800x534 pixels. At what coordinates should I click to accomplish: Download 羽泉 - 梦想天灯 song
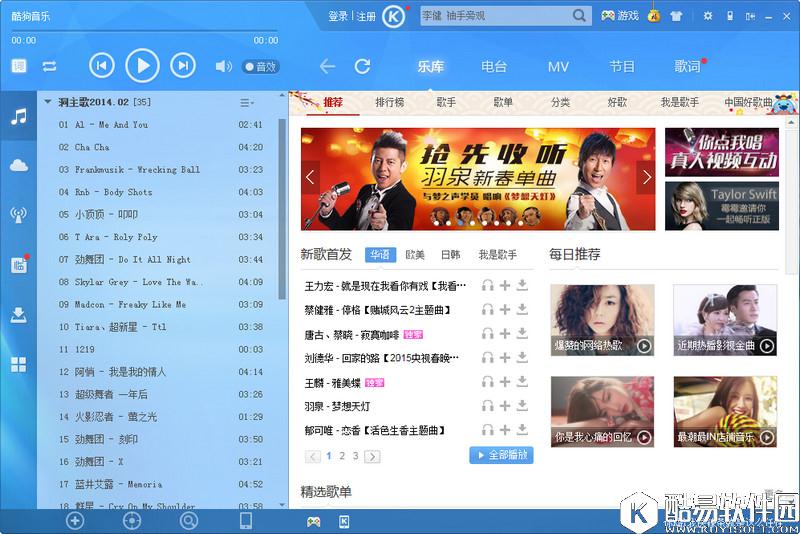pyautogui.click(x=522, y=405)
